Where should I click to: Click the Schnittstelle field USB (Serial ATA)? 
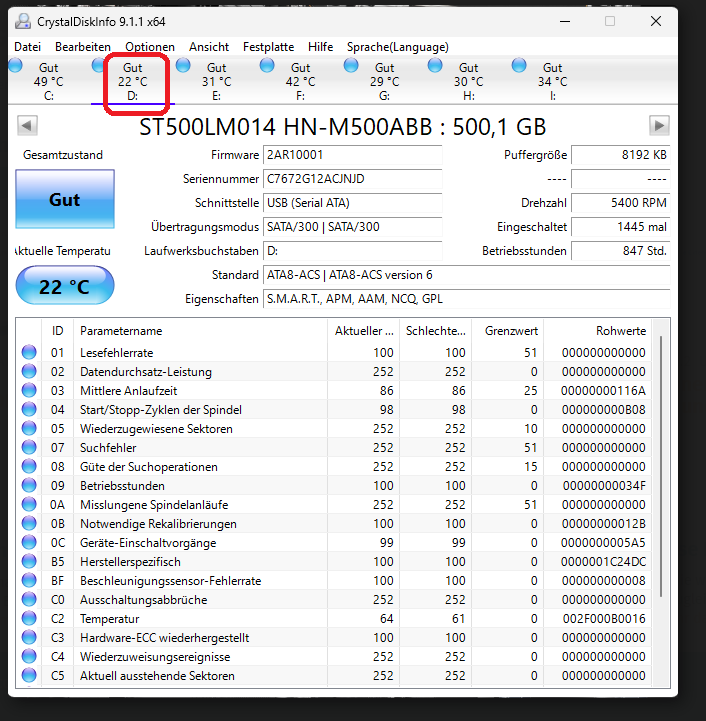click(x=352, y=203)
